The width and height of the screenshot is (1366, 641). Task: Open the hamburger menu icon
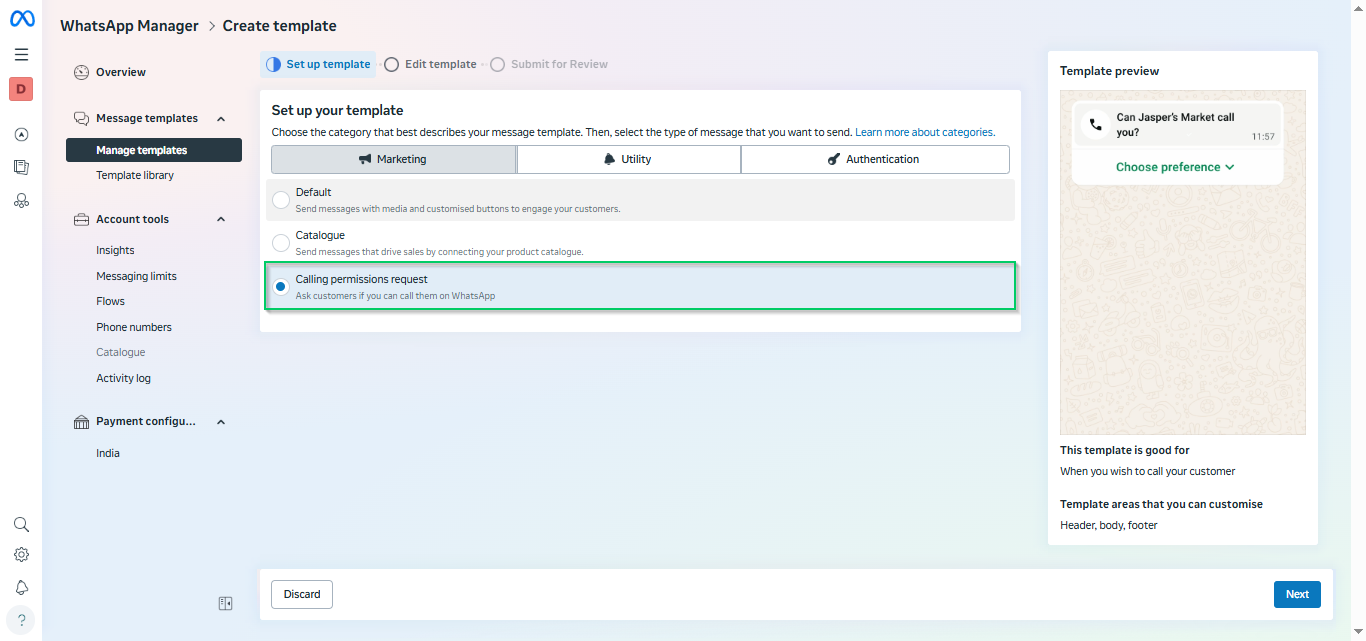pos(21,55)
